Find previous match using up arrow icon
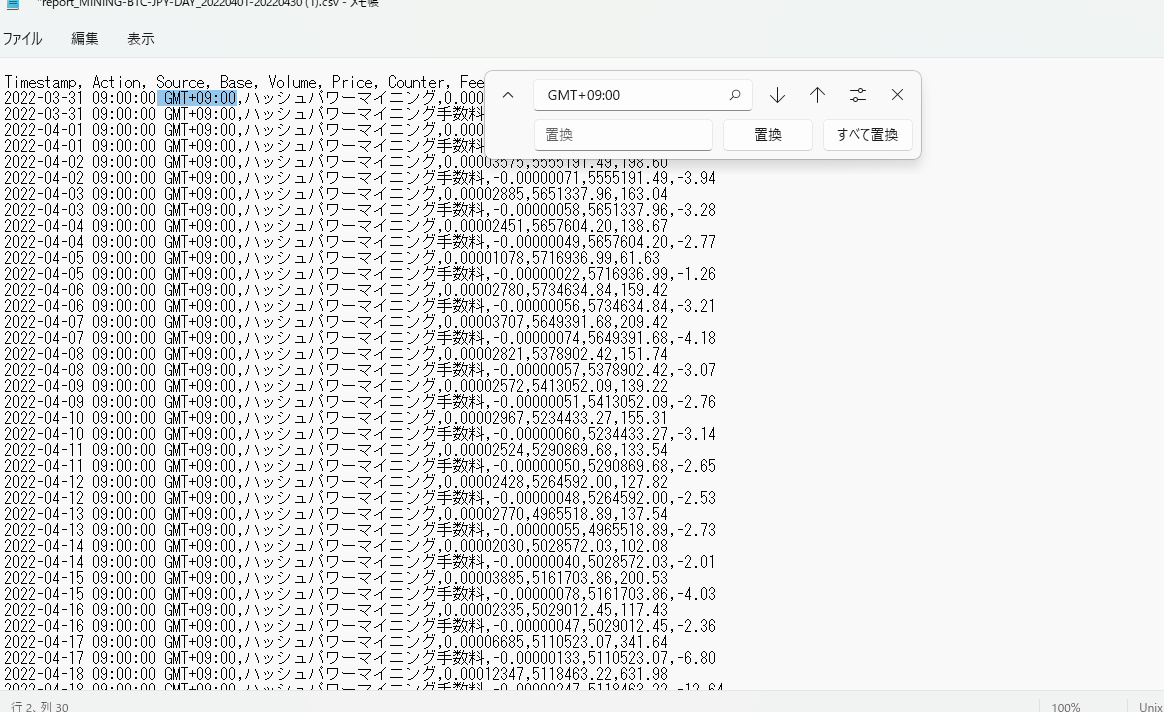The width and height of the screenshot is (1164, 712). 817,94
